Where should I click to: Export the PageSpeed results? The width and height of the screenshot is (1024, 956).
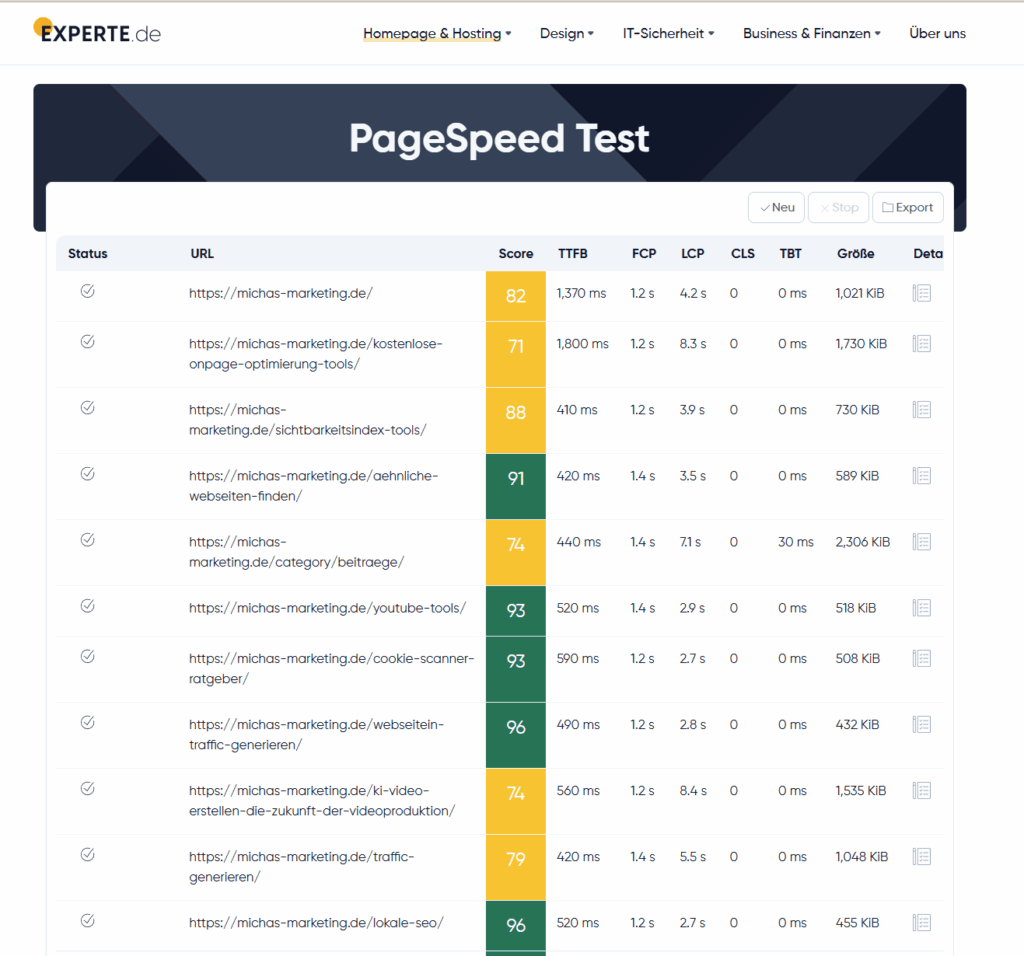[908, 208]
